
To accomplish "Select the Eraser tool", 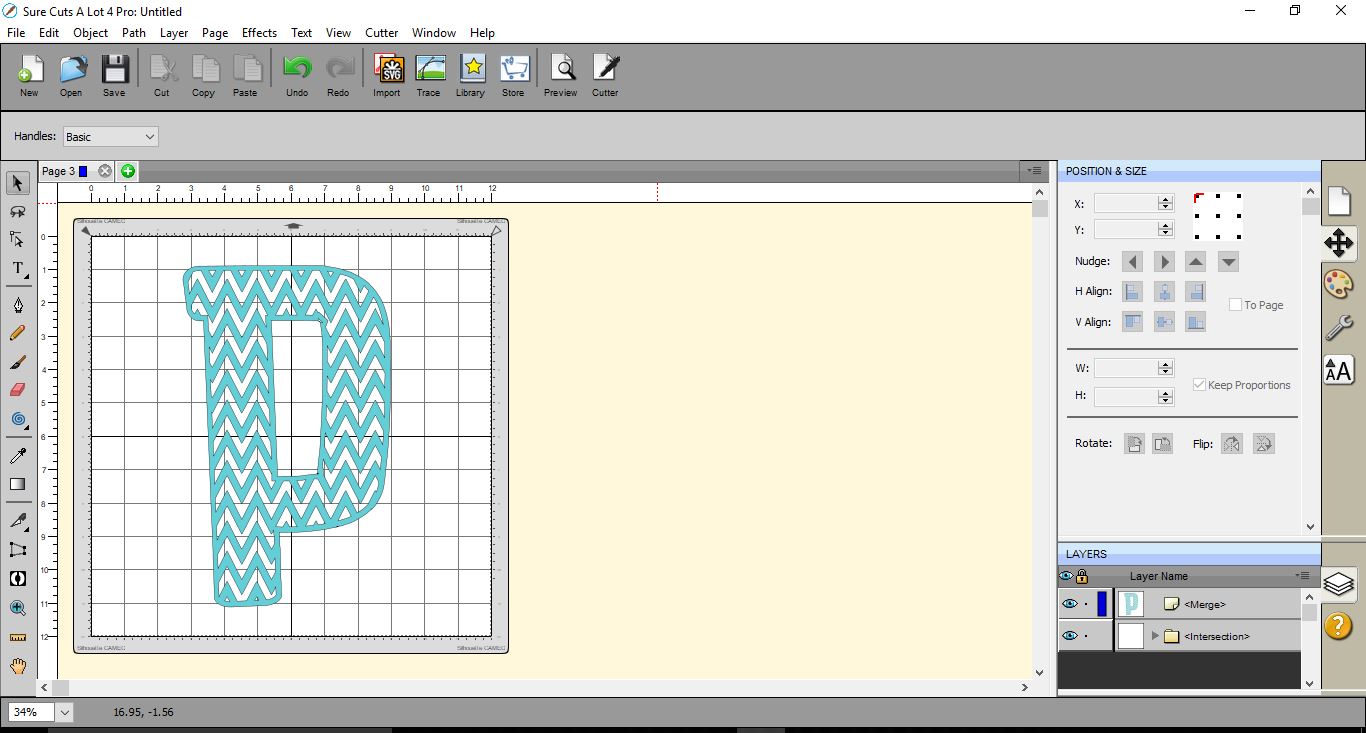I will [x=18, y=390].
